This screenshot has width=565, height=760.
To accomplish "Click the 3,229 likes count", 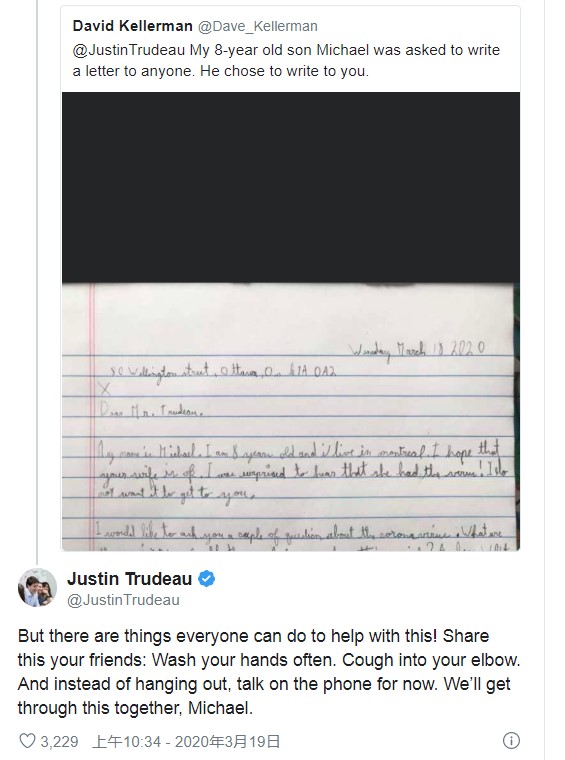I will (59, 741).
